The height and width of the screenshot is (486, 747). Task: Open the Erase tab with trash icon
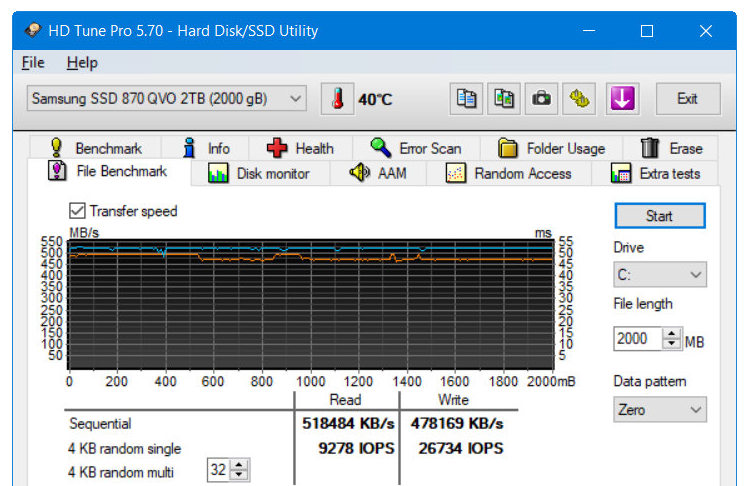pos(671,148)
